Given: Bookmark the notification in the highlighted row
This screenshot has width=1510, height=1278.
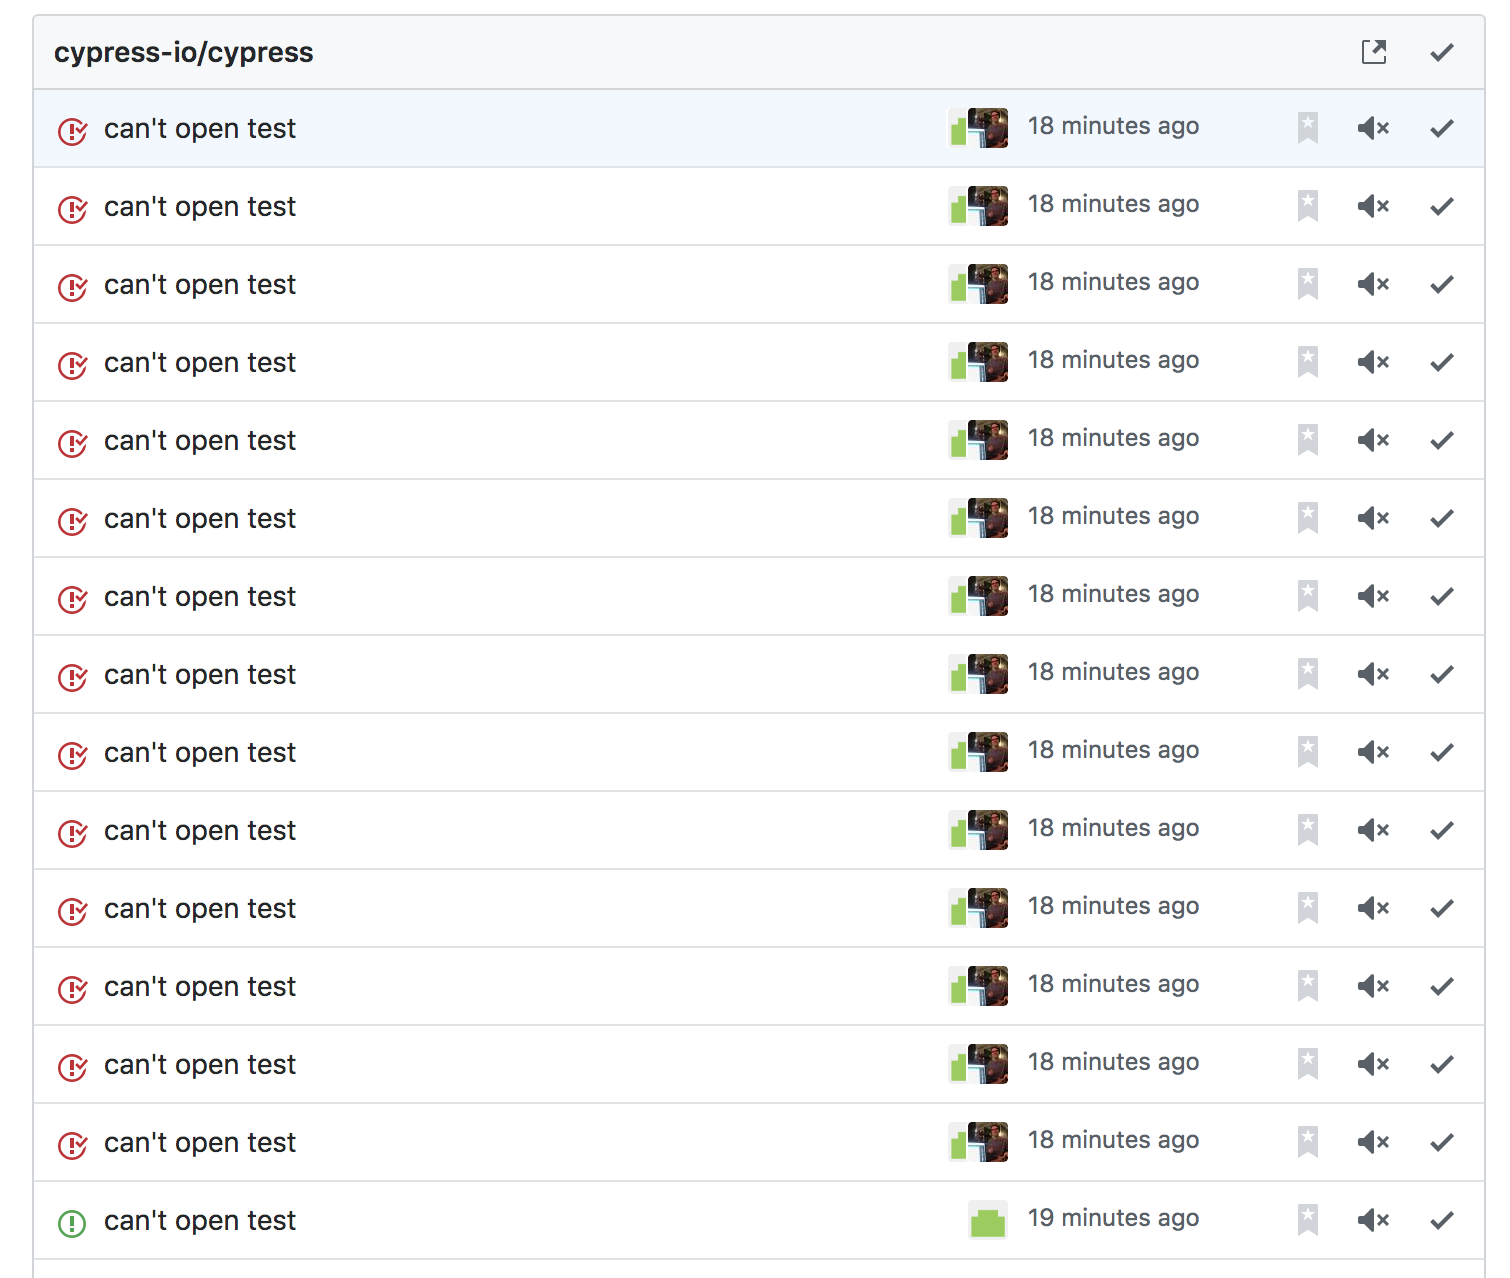Looking at the screenshot, I should (1308, 128).
